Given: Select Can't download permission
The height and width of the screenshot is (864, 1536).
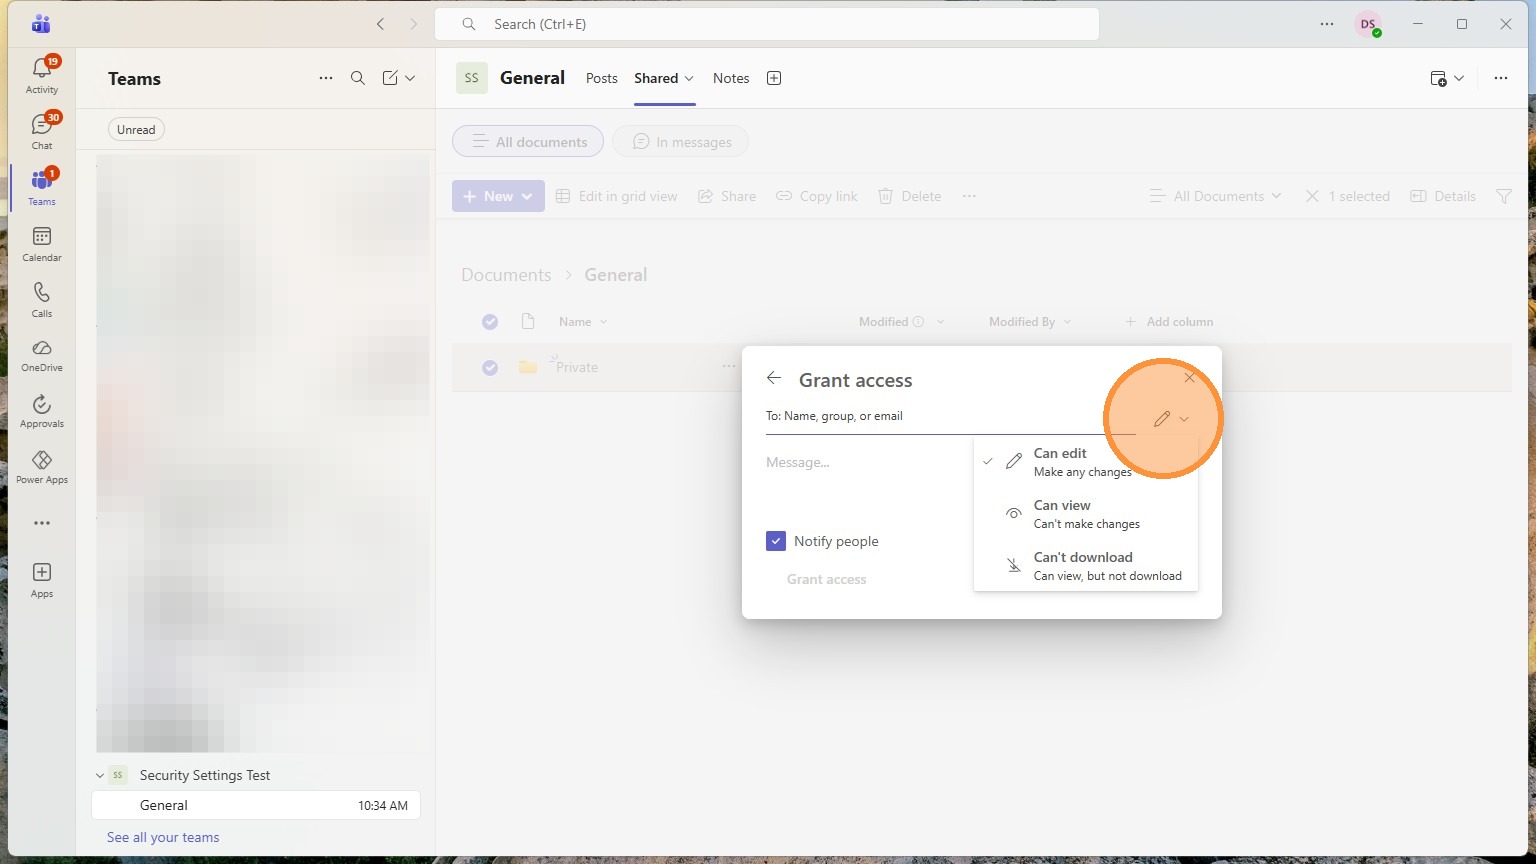Looking at the screenshot, I should pyautogui.click(x=1086, y=566).
